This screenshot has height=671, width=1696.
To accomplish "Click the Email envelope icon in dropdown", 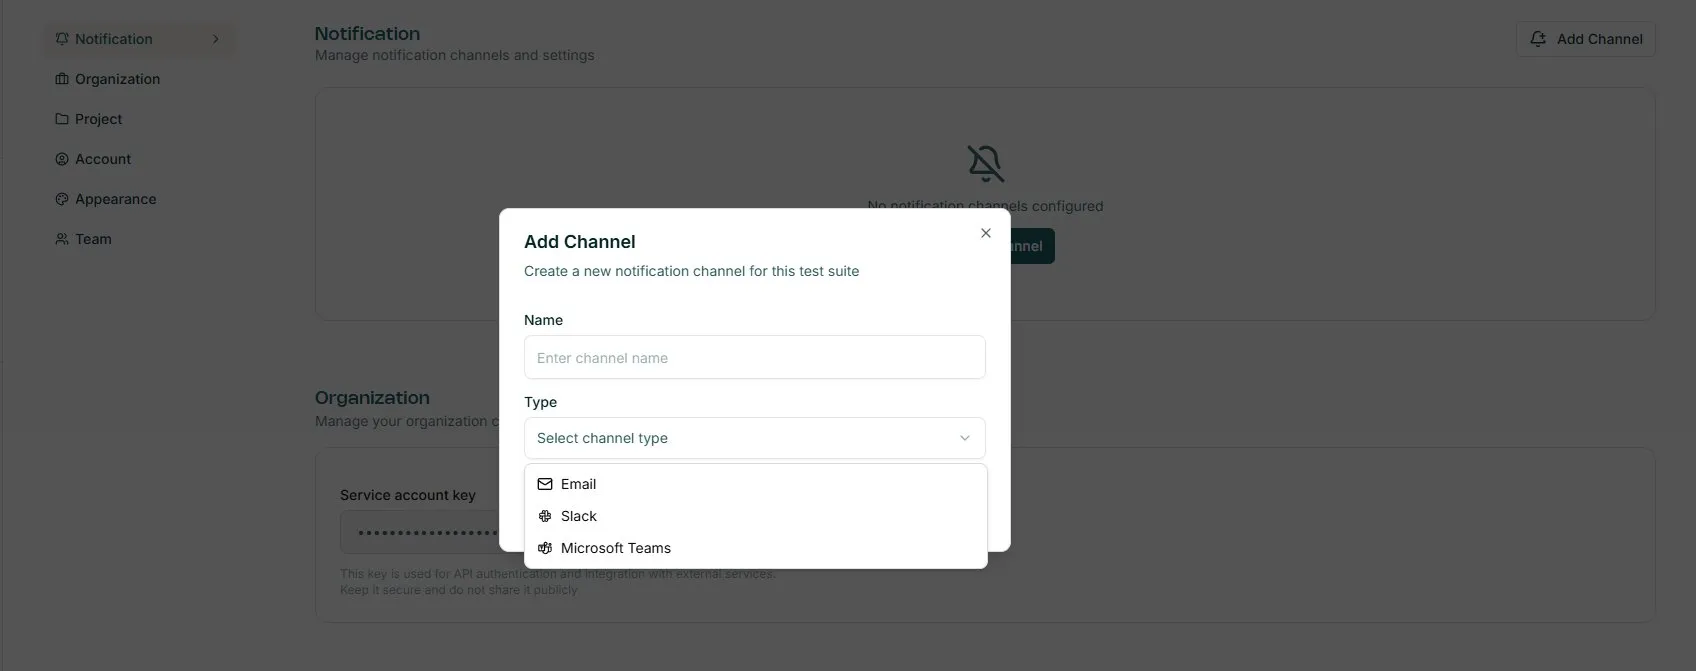I will 545,484.
